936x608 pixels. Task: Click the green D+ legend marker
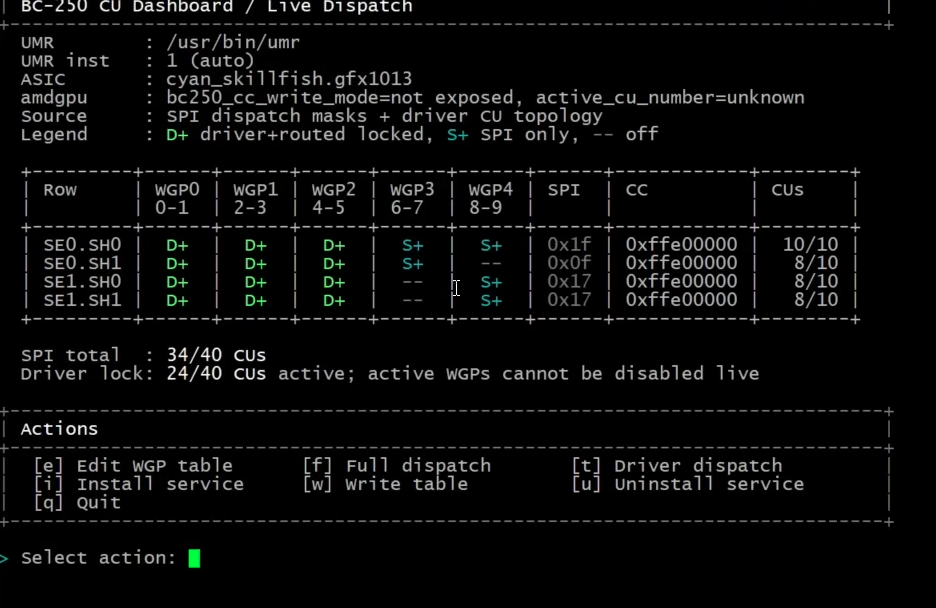tap(177, 135)
